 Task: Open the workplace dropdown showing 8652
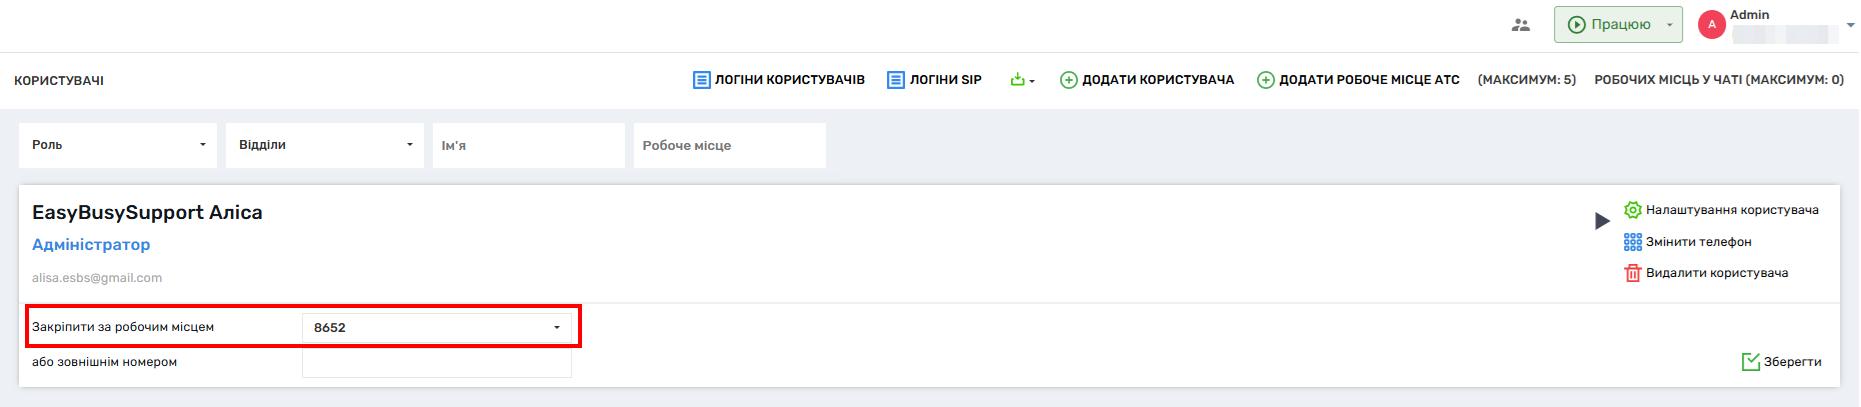437,328
